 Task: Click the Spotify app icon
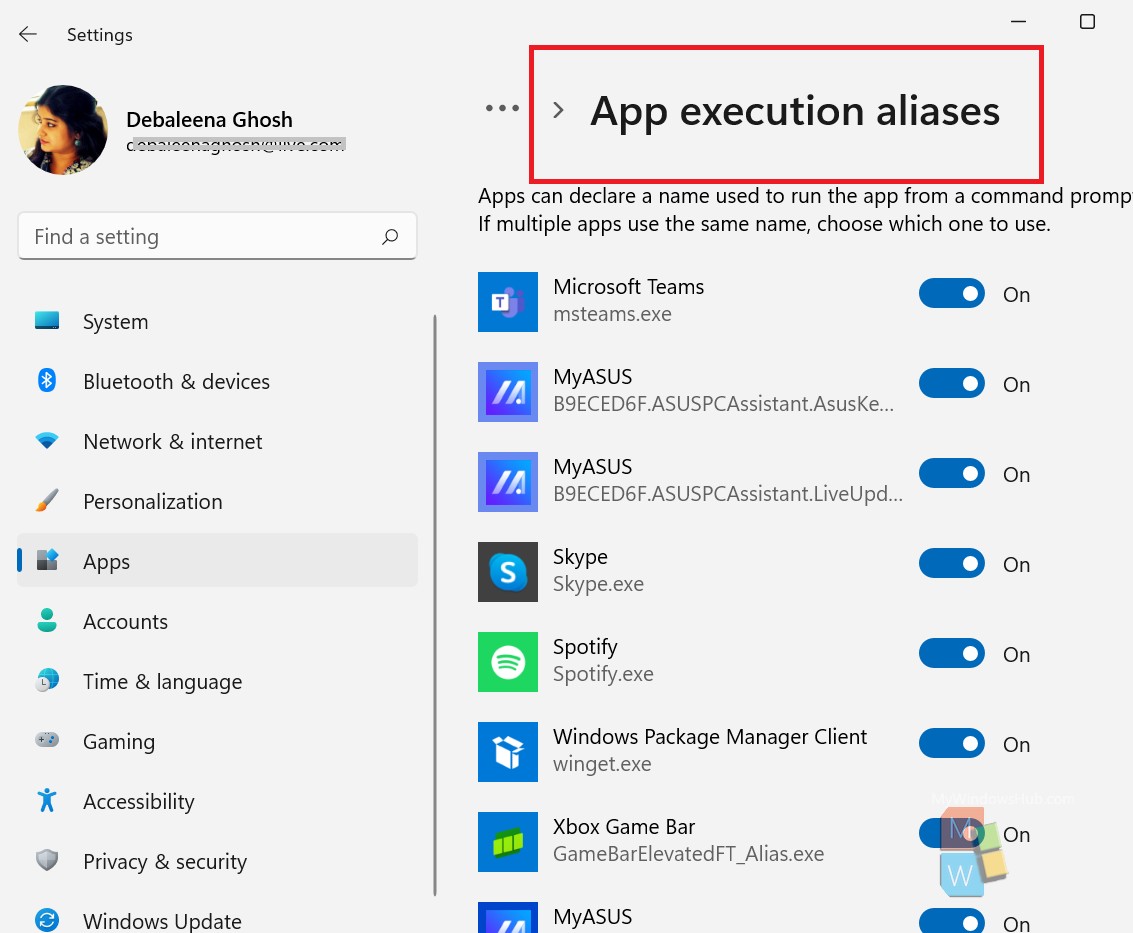(508, 661)
